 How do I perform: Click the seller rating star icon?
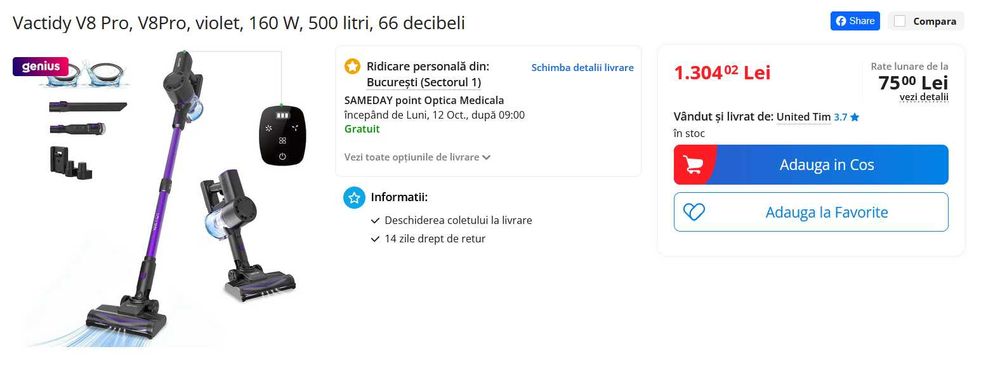(x=855, y=117)
